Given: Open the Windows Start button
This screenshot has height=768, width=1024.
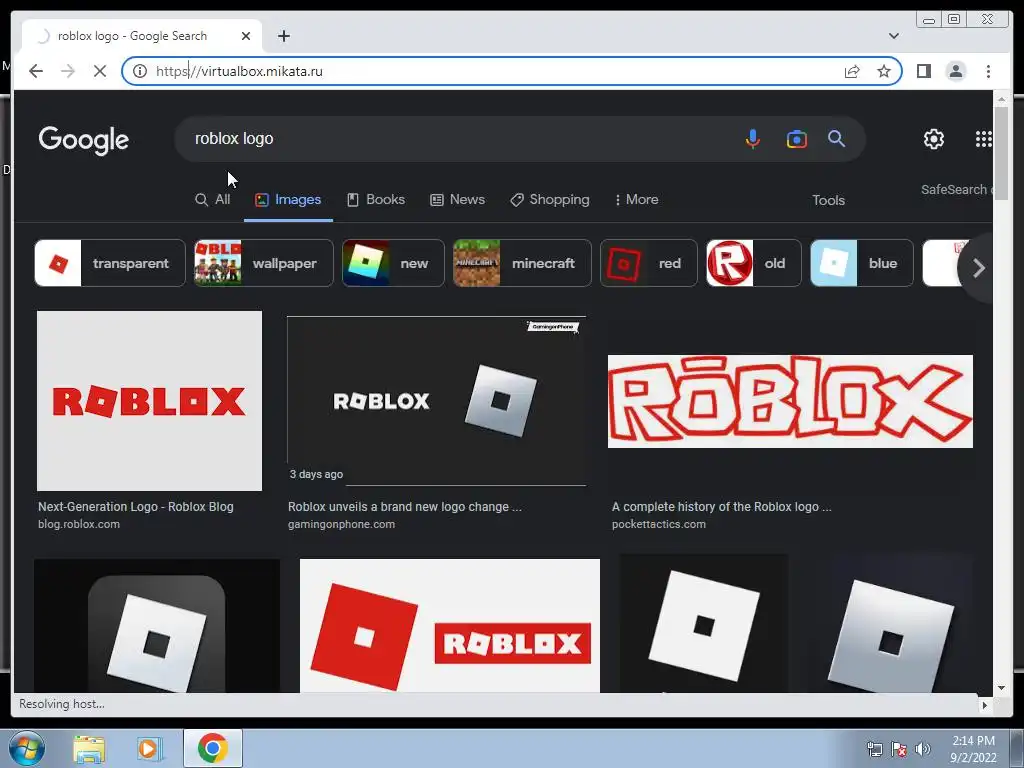Looking at the screenshot, I should click(x=26, y=748).
